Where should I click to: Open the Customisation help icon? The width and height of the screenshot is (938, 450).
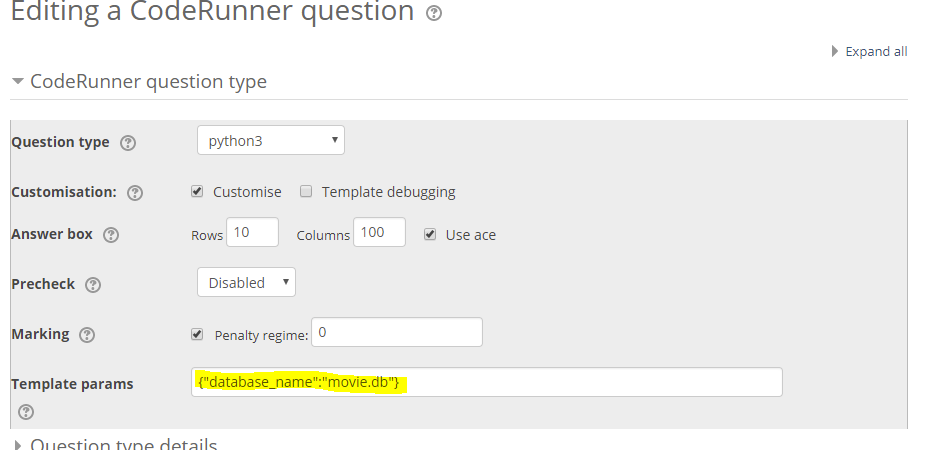click(135, 193)
